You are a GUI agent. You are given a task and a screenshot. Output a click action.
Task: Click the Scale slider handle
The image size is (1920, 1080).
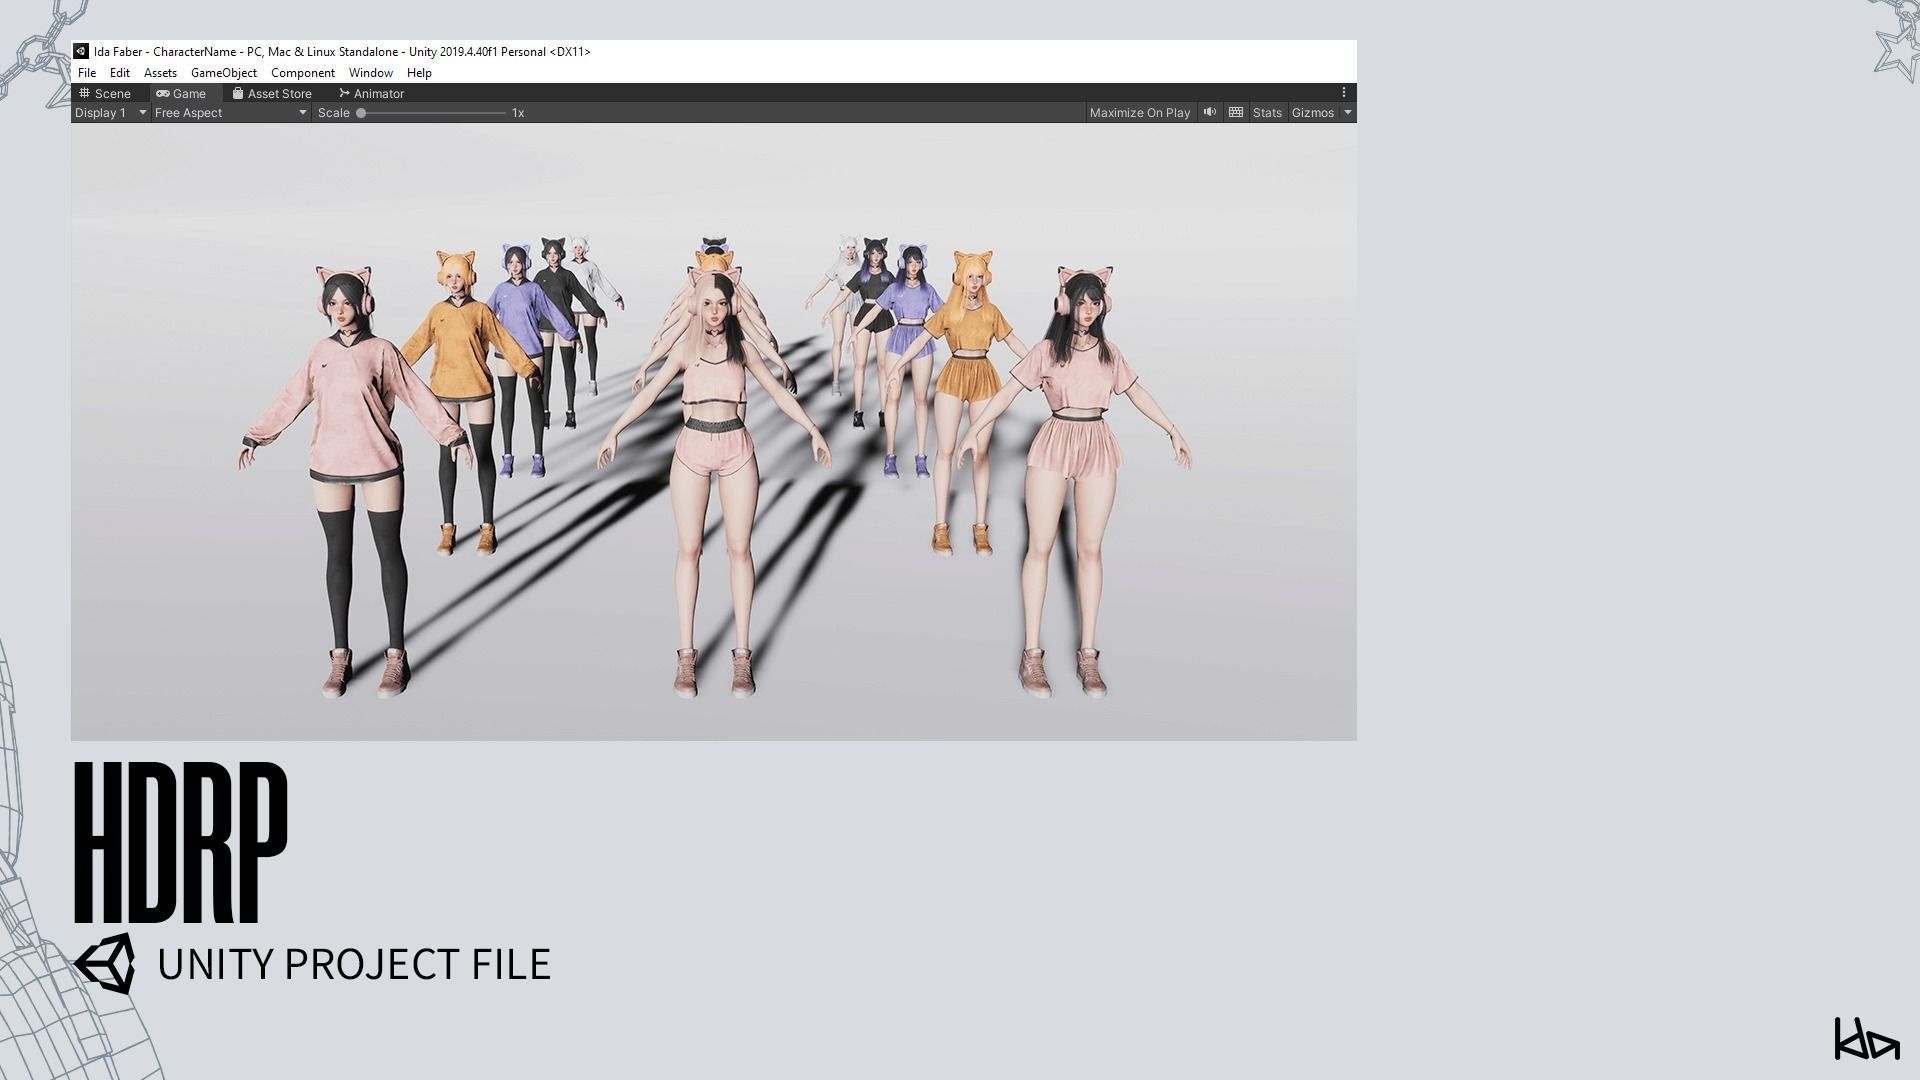tap(361, 113)
